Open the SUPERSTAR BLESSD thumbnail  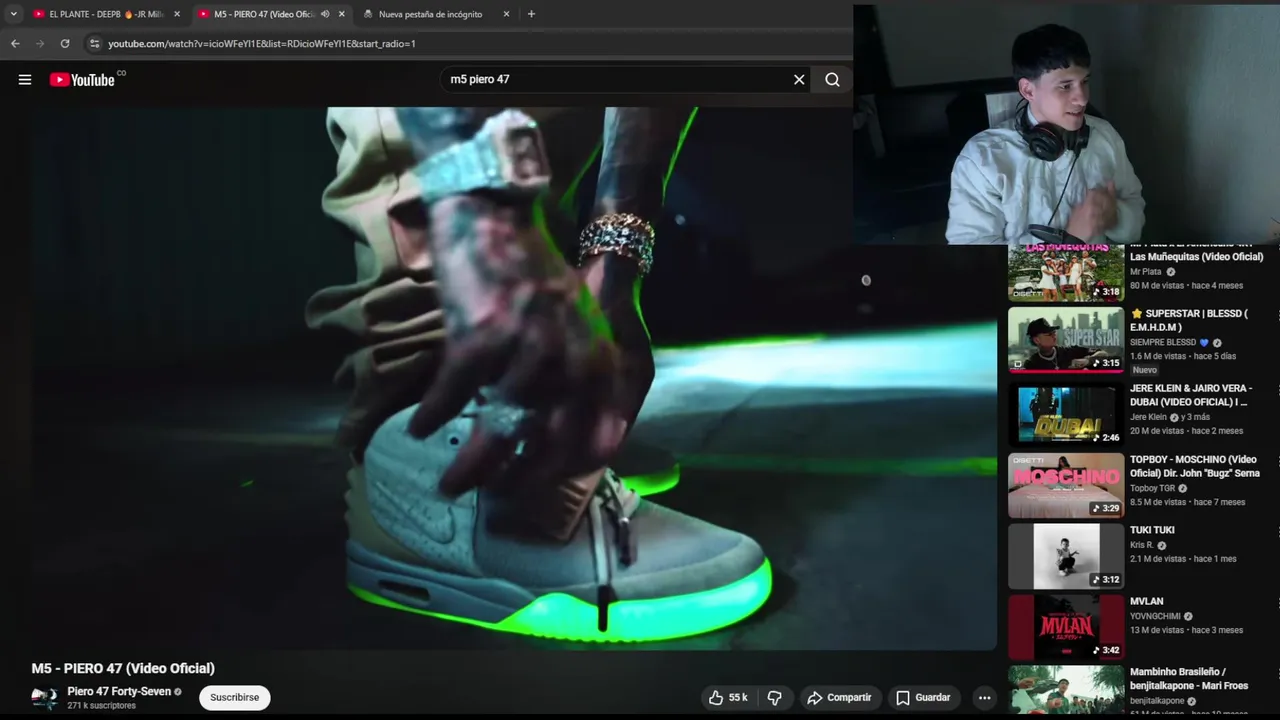pos(1066,340)
